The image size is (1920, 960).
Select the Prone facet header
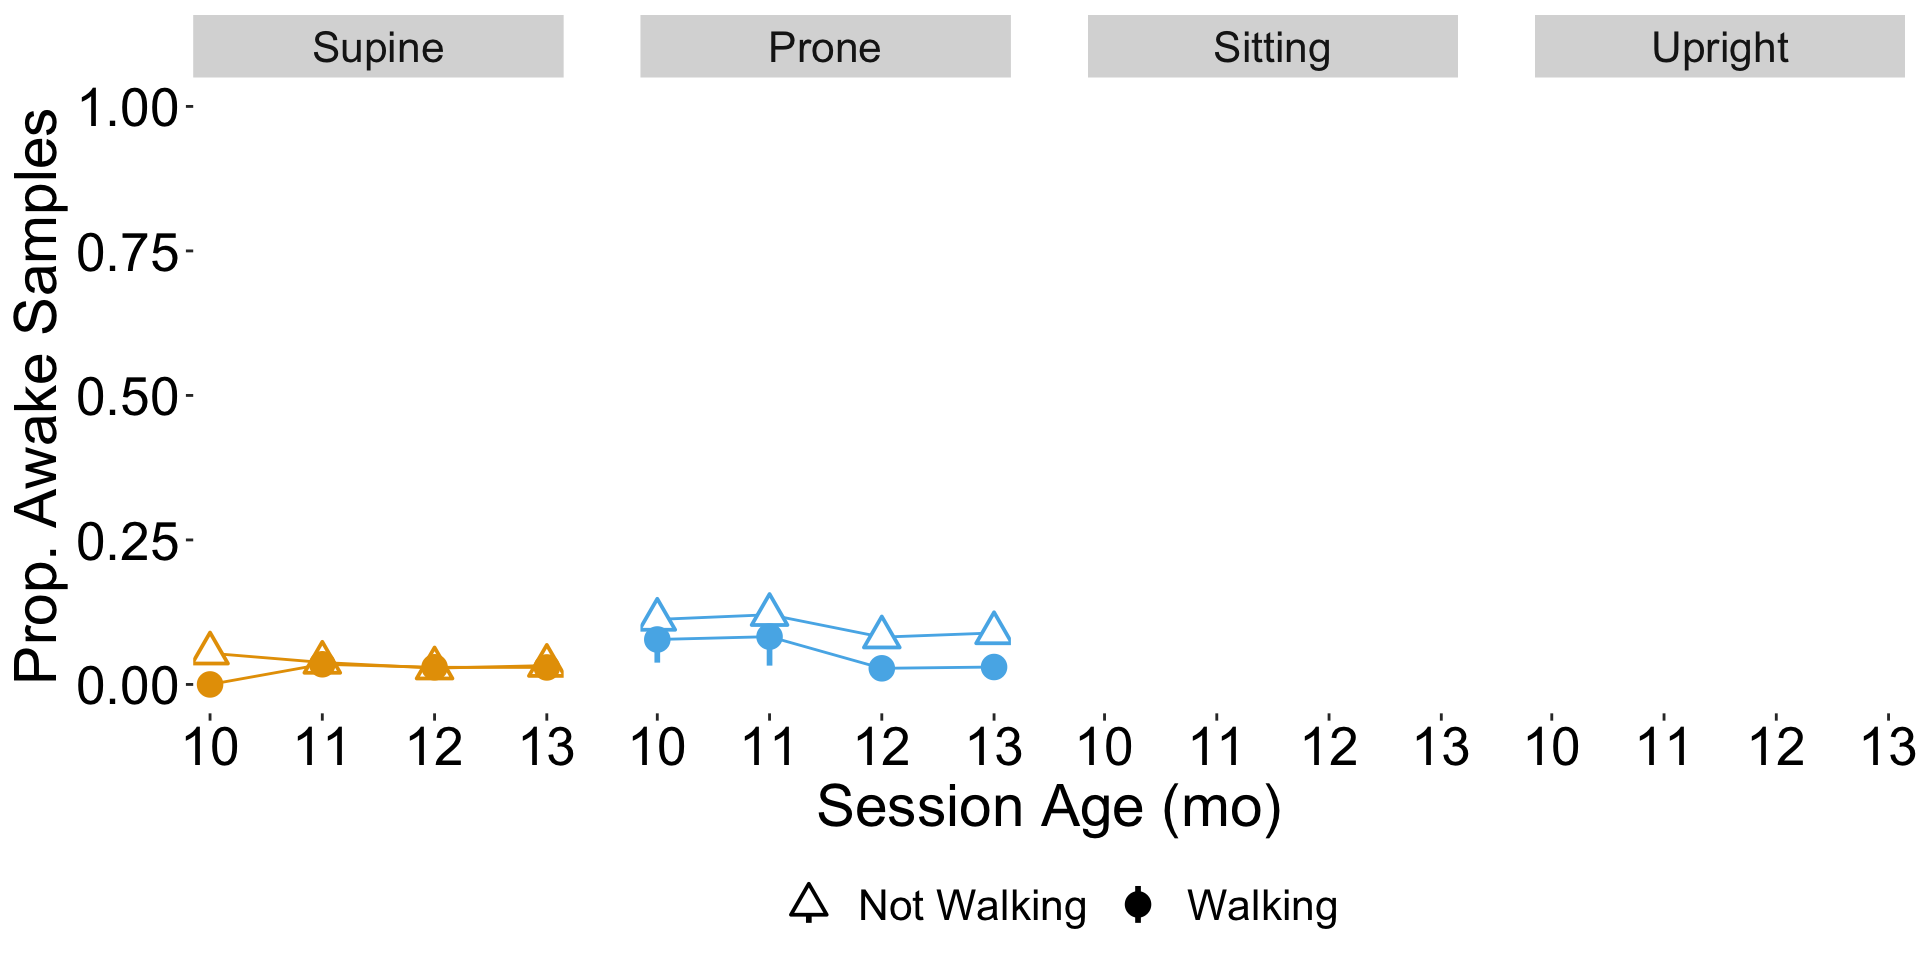tap(825, 47)
